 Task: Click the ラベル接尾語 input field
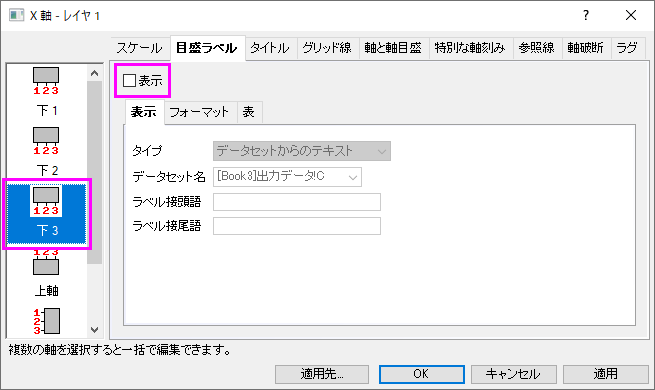(x=297, y=226)
